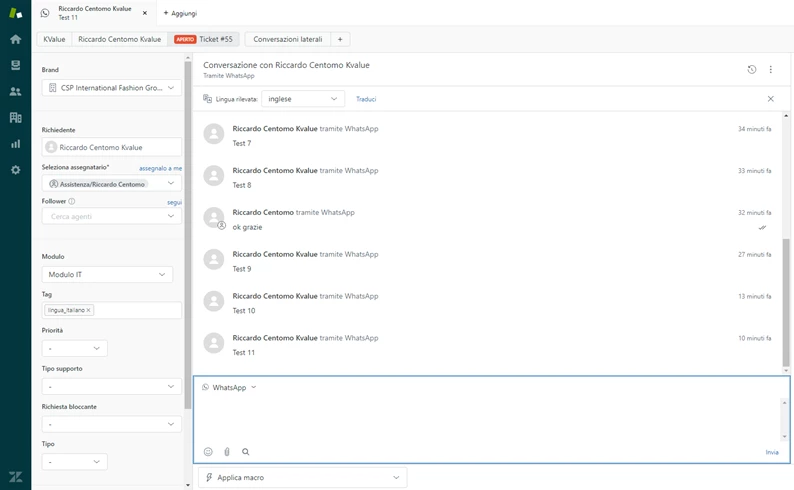This screenshot has width=794, height=490.
Task: Open the KValue organization tab
Action: click(54, 39)
